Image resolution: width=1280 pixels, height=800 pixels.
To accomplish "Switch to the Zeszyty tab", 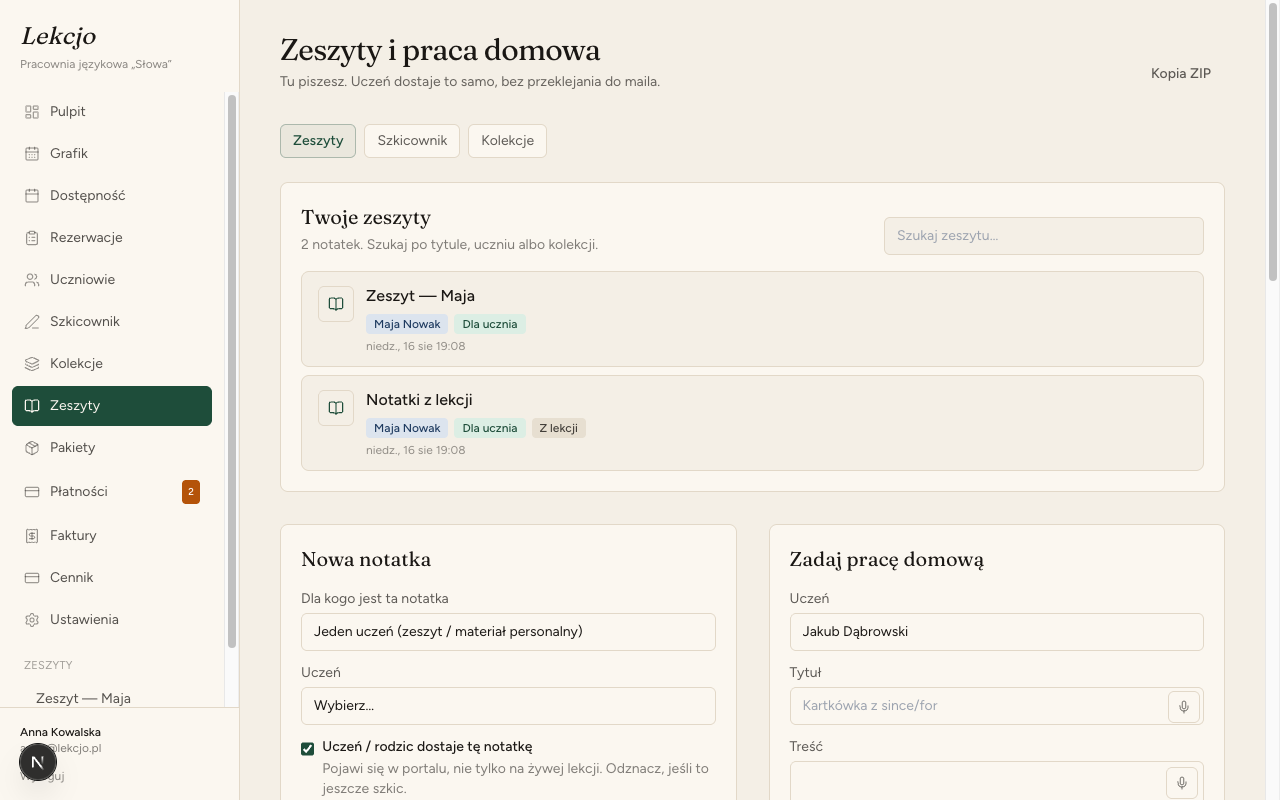I will [318, 141].
